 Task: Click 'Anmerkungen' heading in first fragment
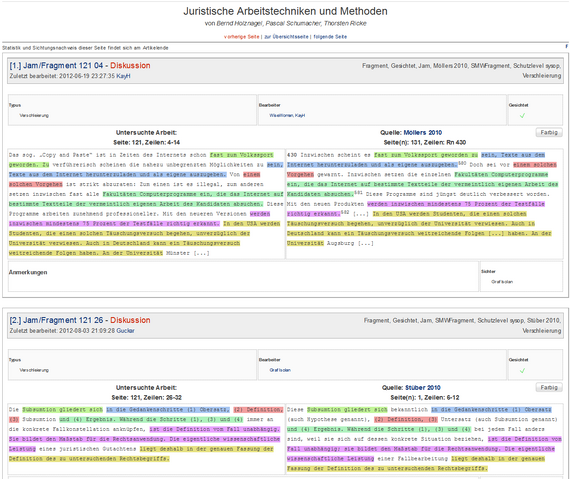tap(28, 272)
